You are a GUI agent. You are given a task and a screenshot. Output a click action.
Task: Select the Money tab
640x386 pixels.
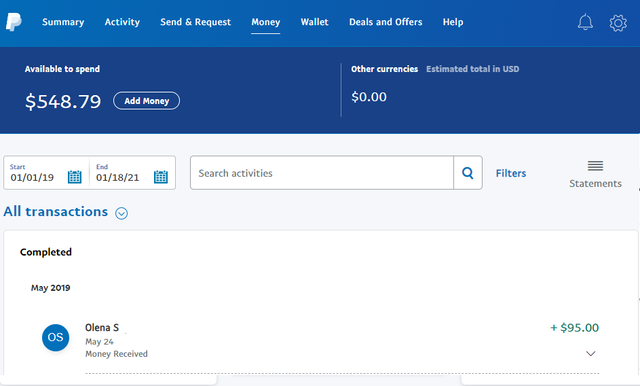(x=266, y=22)
